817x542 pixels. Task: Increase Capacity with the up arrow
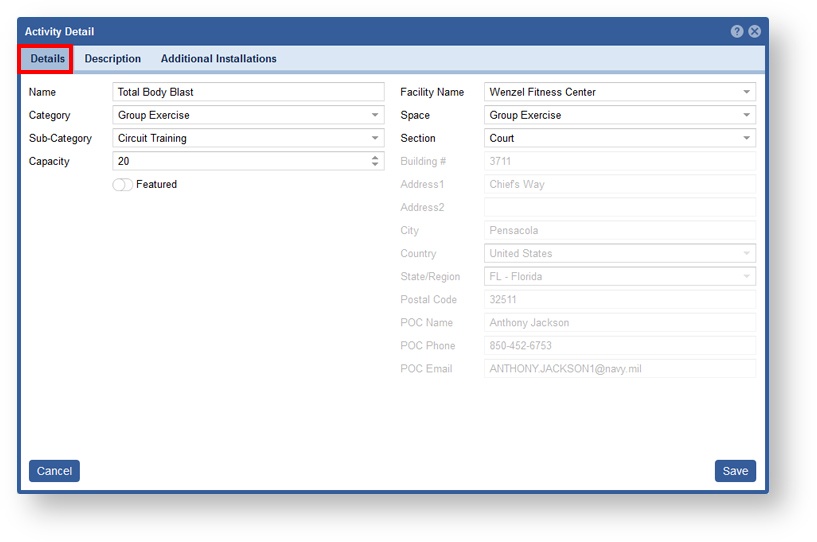(375, 157)
